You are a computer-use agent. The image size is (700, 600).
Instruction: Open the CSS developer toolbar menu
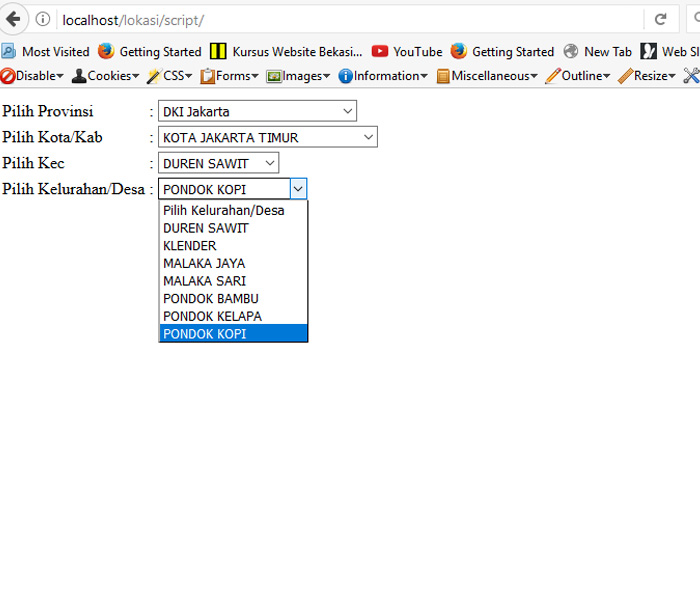(169, 75)
